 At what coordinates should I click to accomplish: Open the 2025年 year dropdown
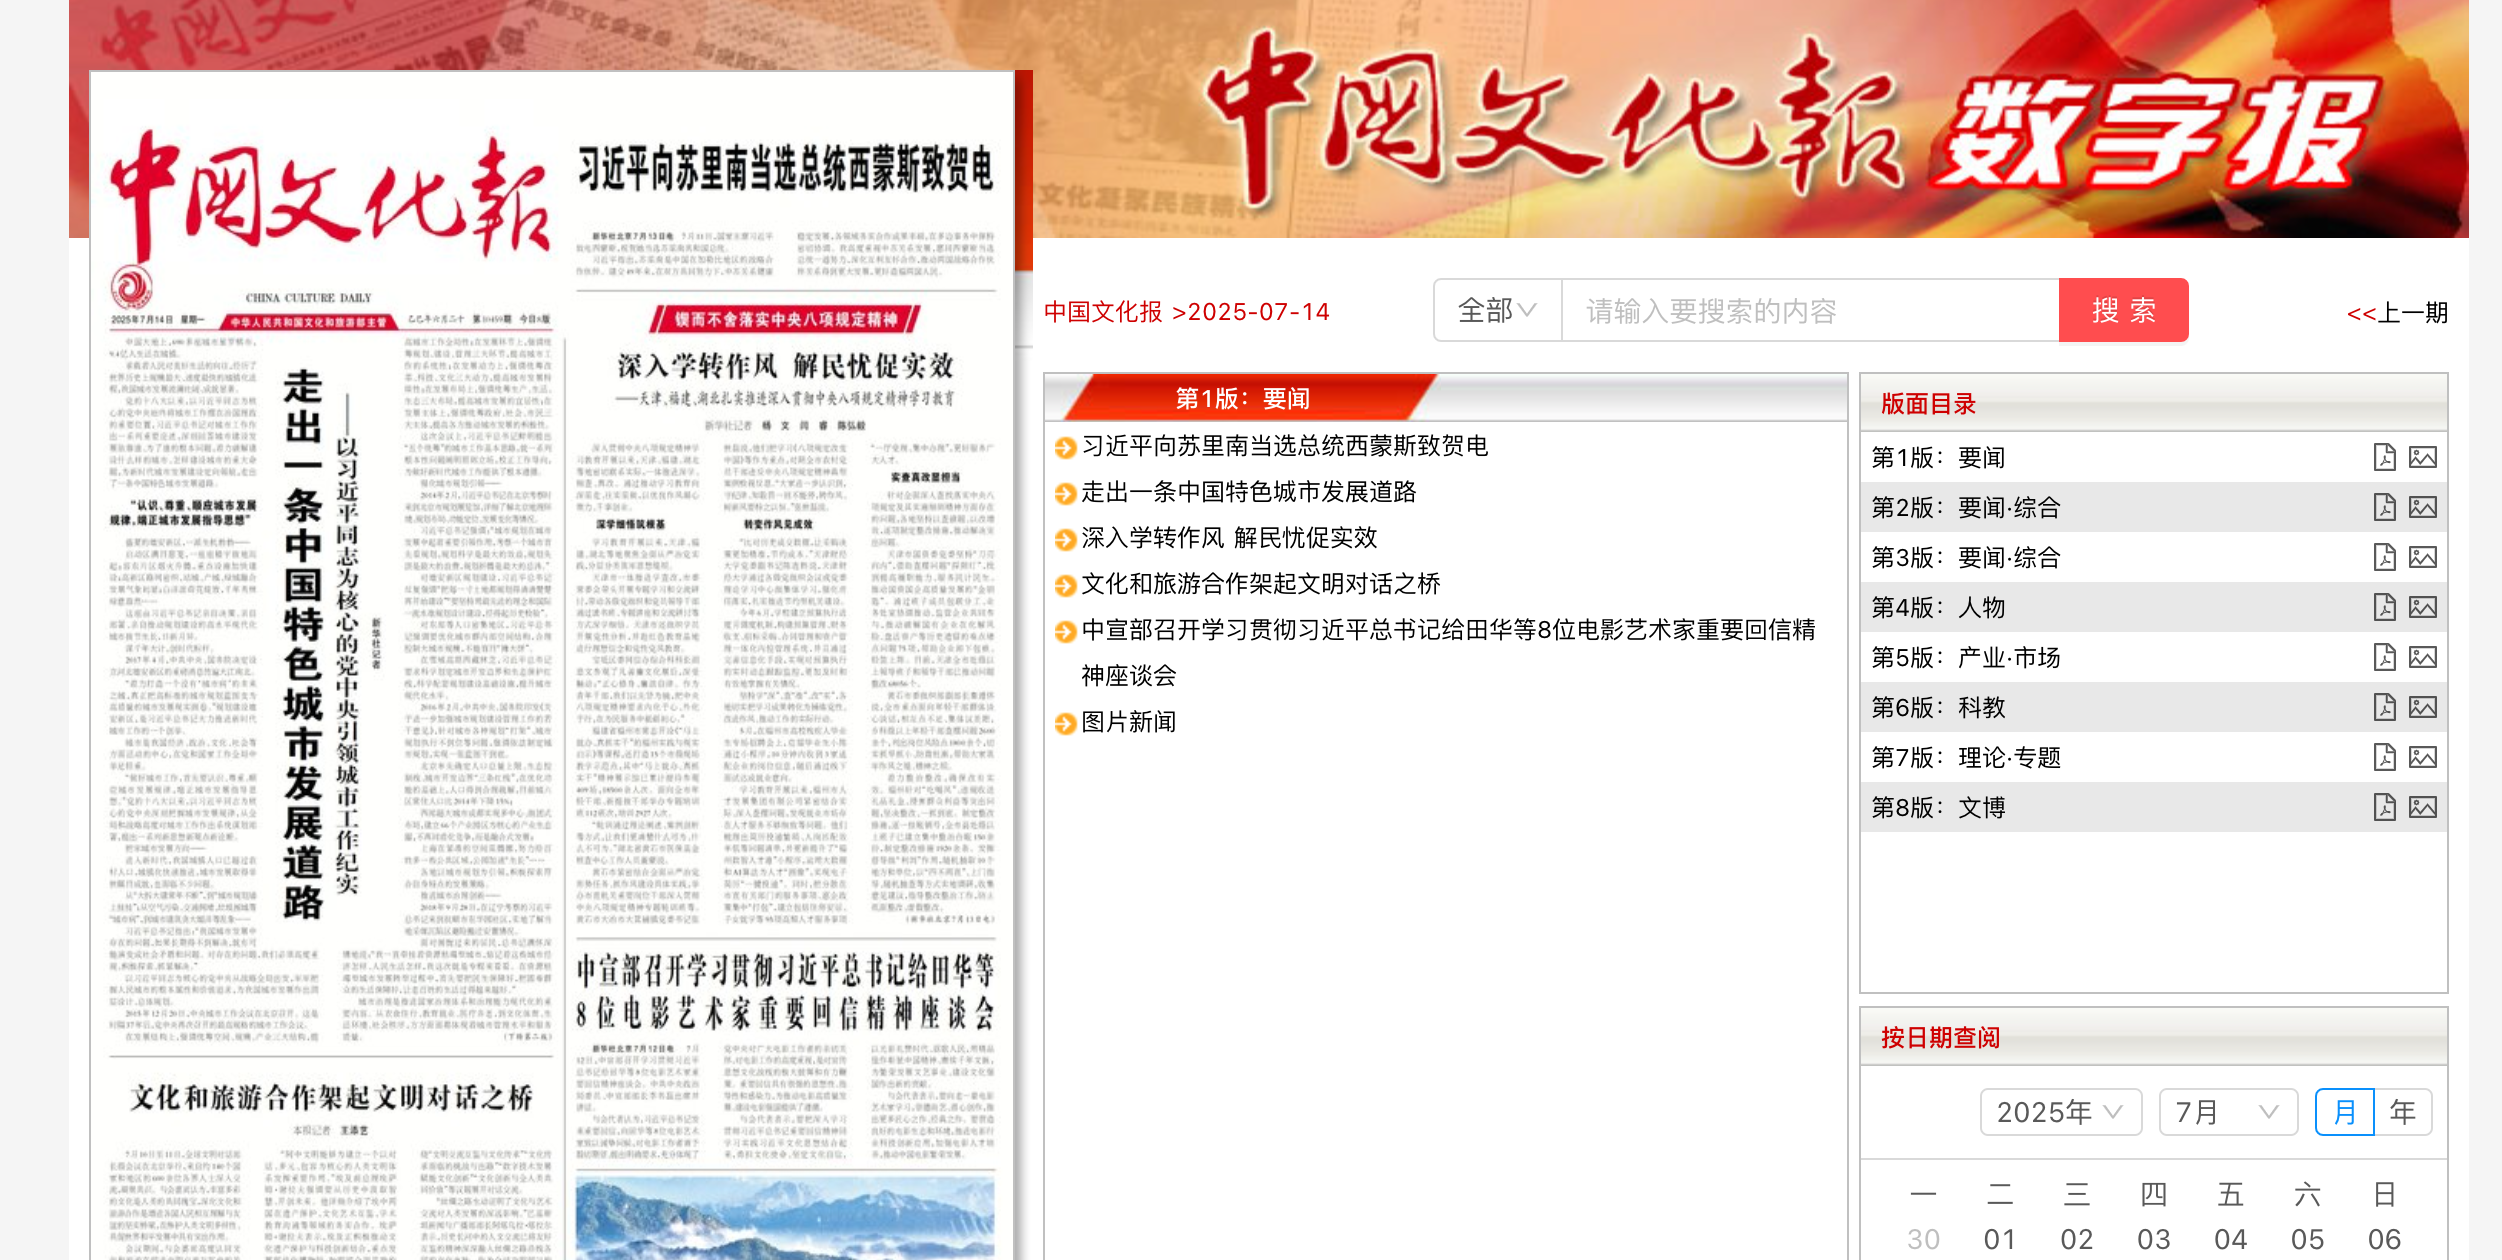(x=2060, y=1112)
